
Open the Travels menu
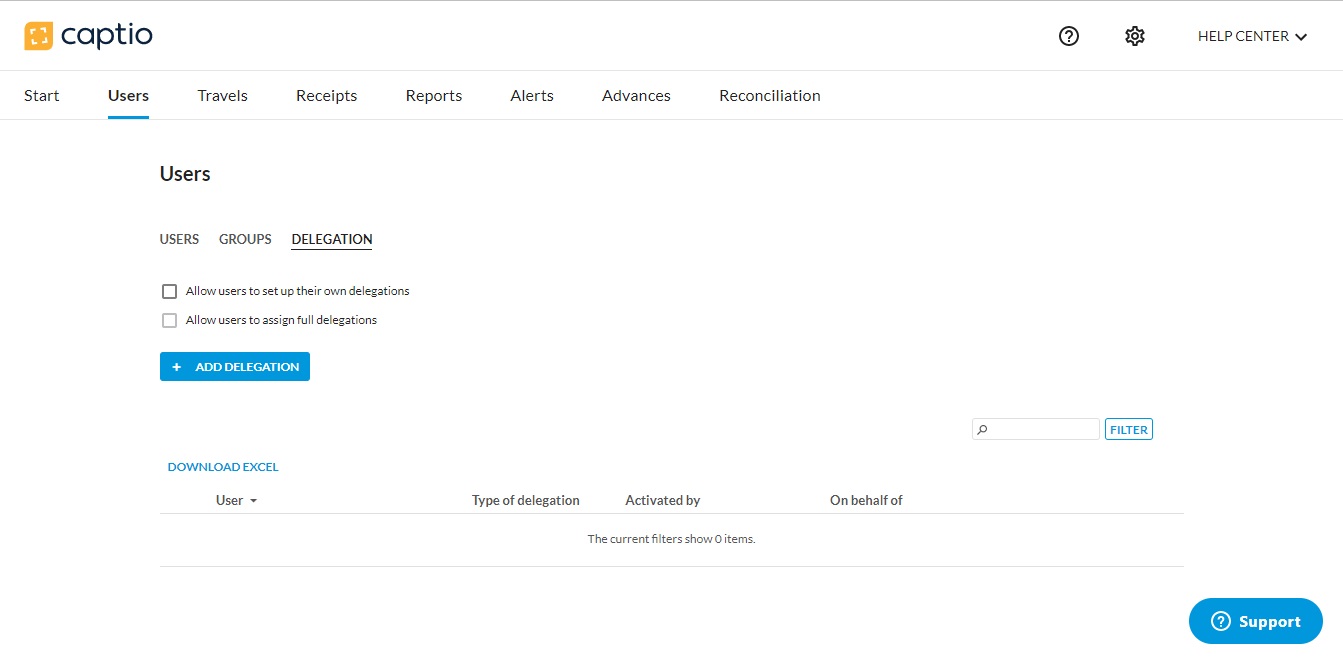click(x=222, y=96)
